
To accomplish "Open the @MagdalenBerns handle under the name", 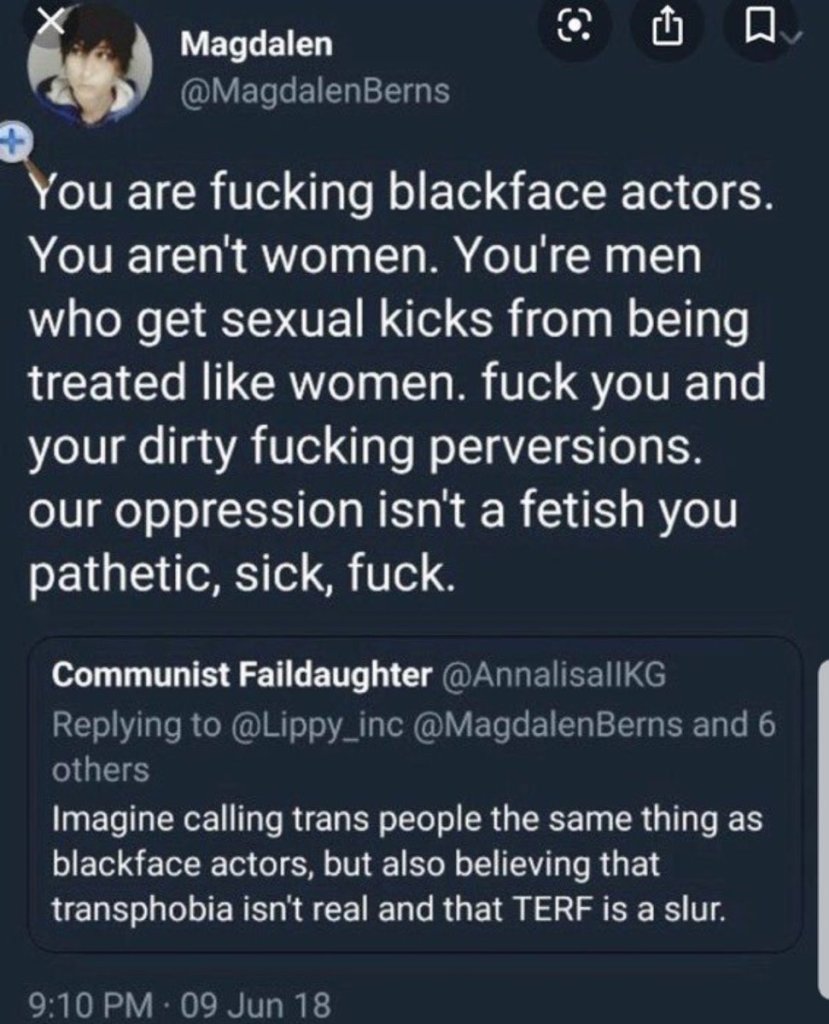I will point(315,93).
